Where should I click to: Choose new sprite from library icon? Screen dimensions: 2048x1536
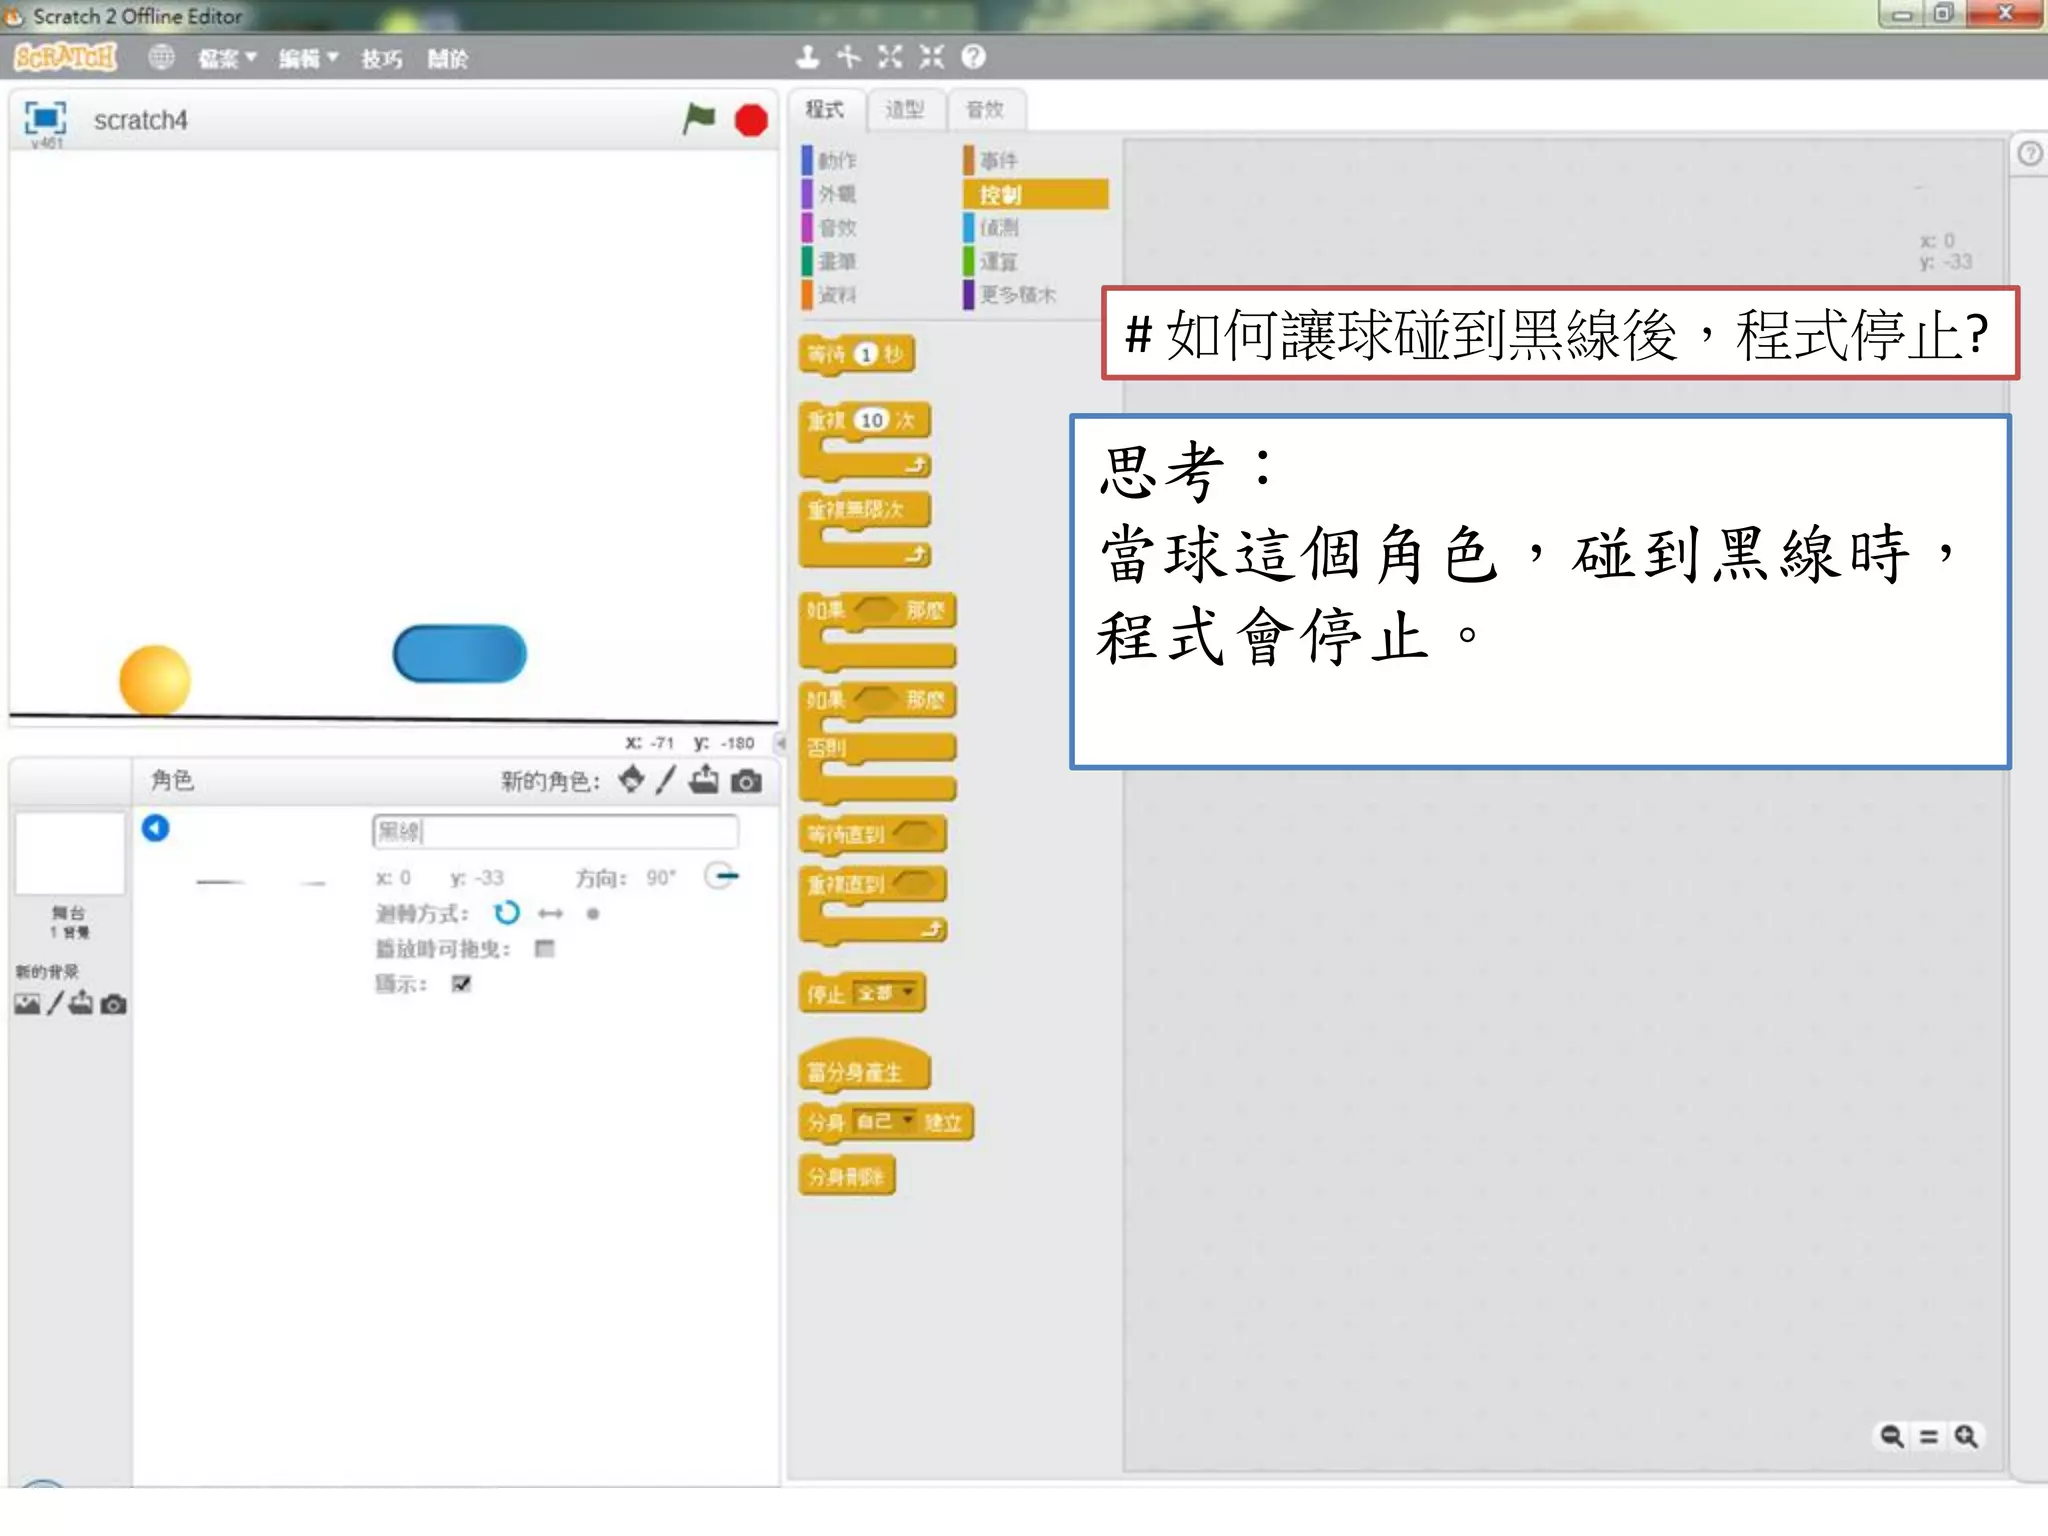pos(631,780)
